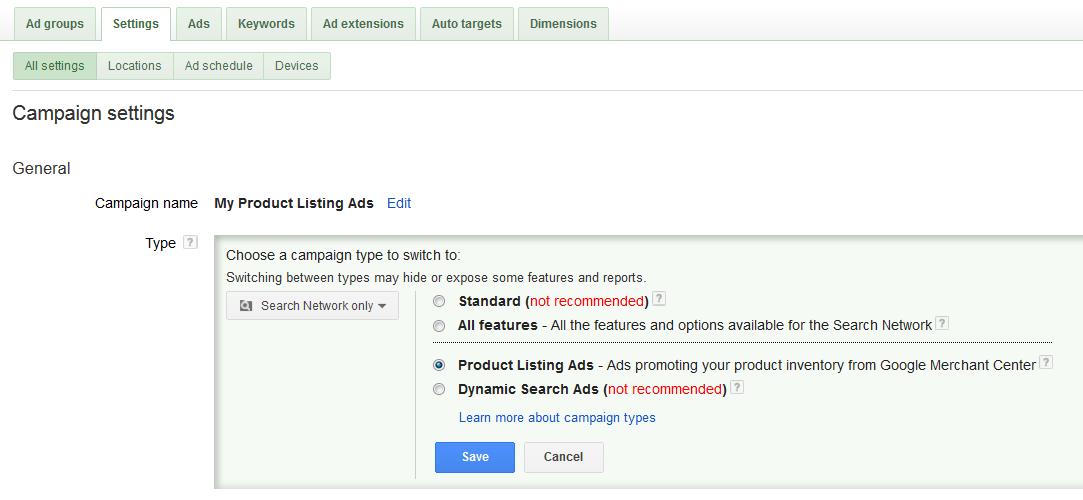1083x500 pixels.
Task: Click the Search Network magnifier icon
Action: tap(246, 306)
